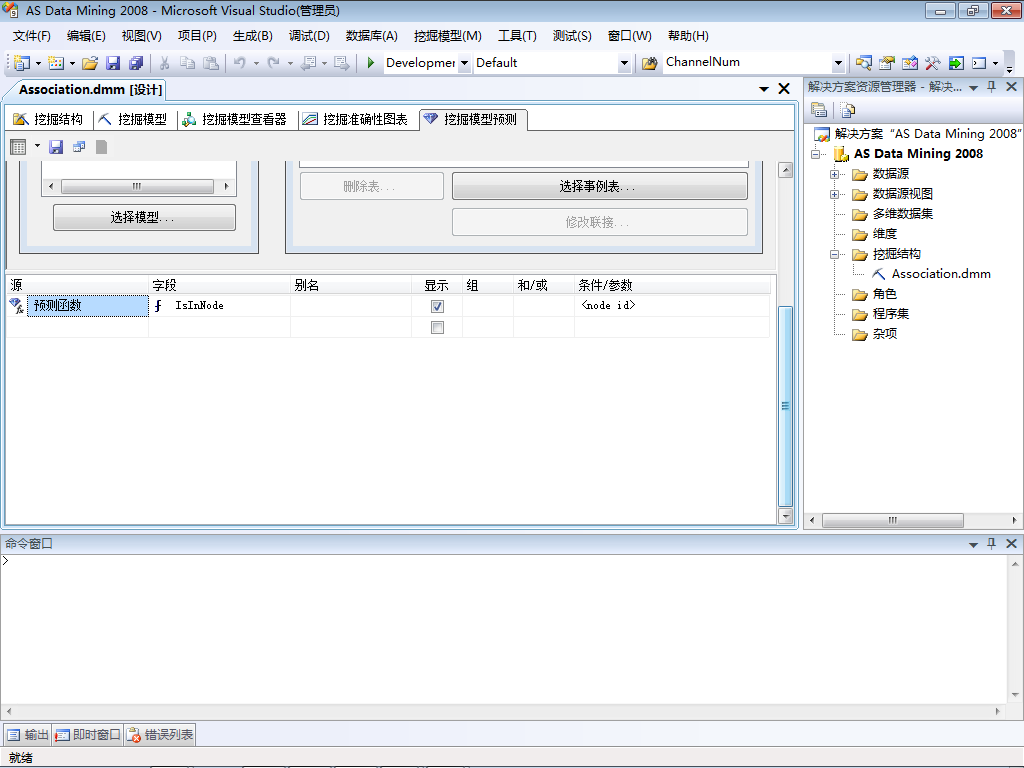The height and width of the screenshot is (768, 1024).
Task: Switch to the 输出 panel tab
Action: [28, 735]
